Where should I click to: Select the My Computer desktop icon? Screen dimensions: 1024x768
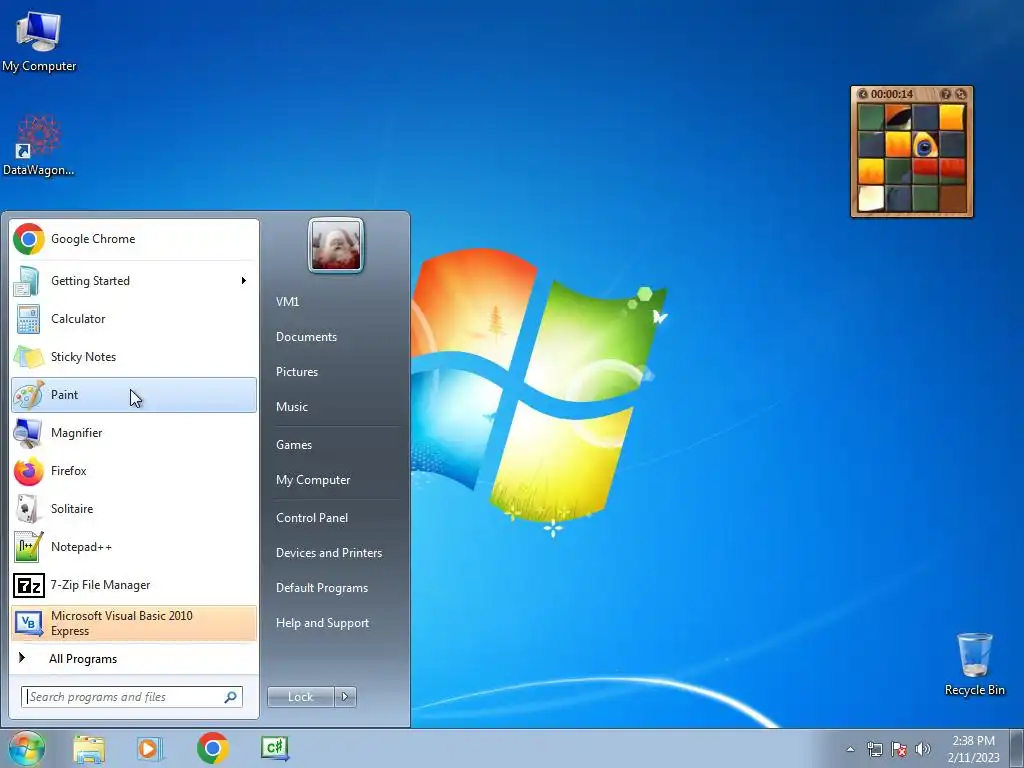(39, 40)
